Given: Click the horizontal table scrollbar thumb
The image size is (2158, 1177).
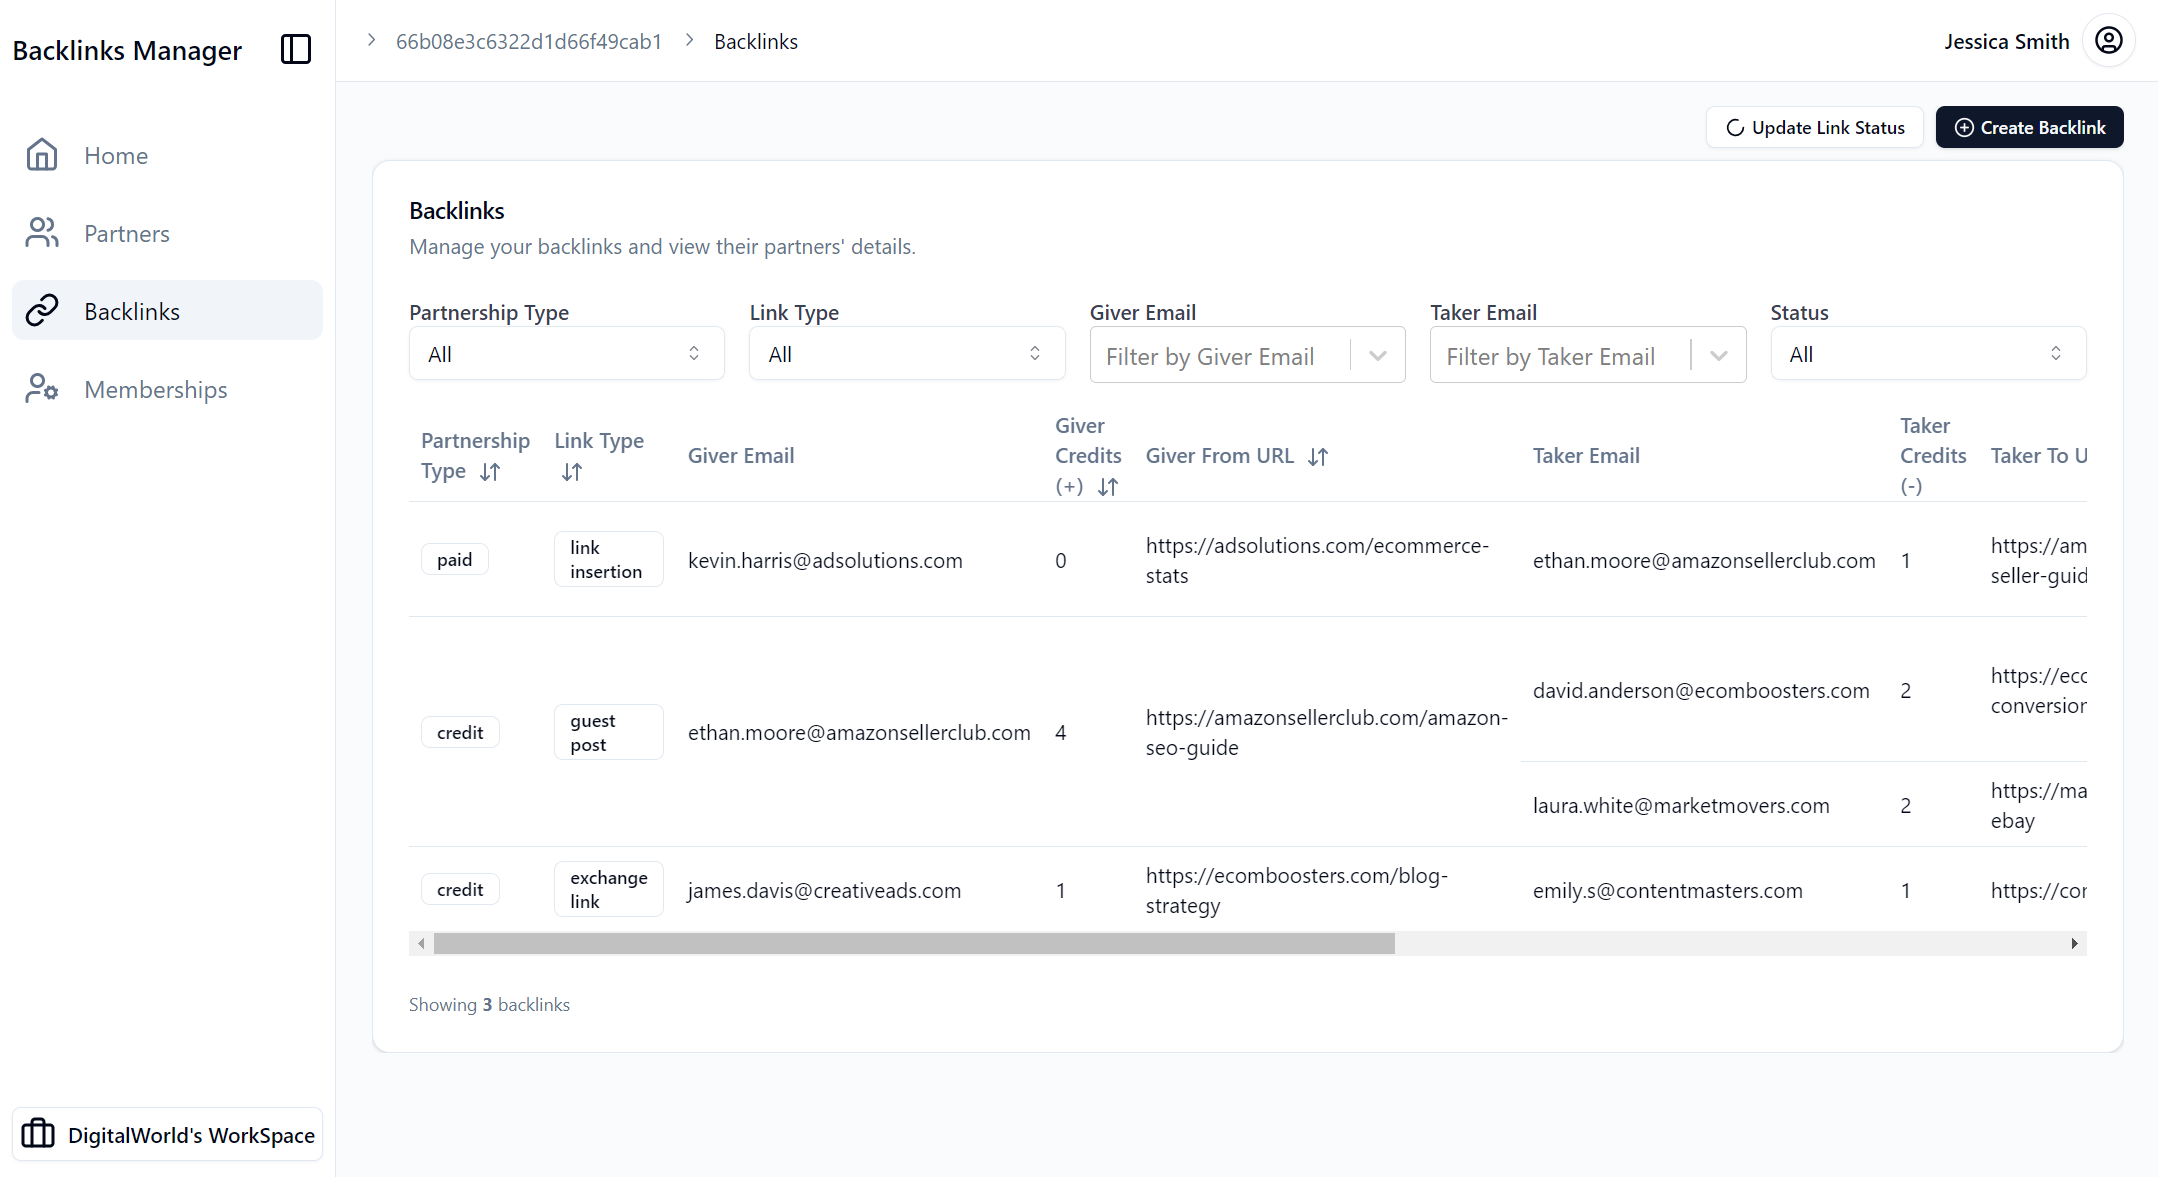Looking at the screenshot, I should [913, 943].
